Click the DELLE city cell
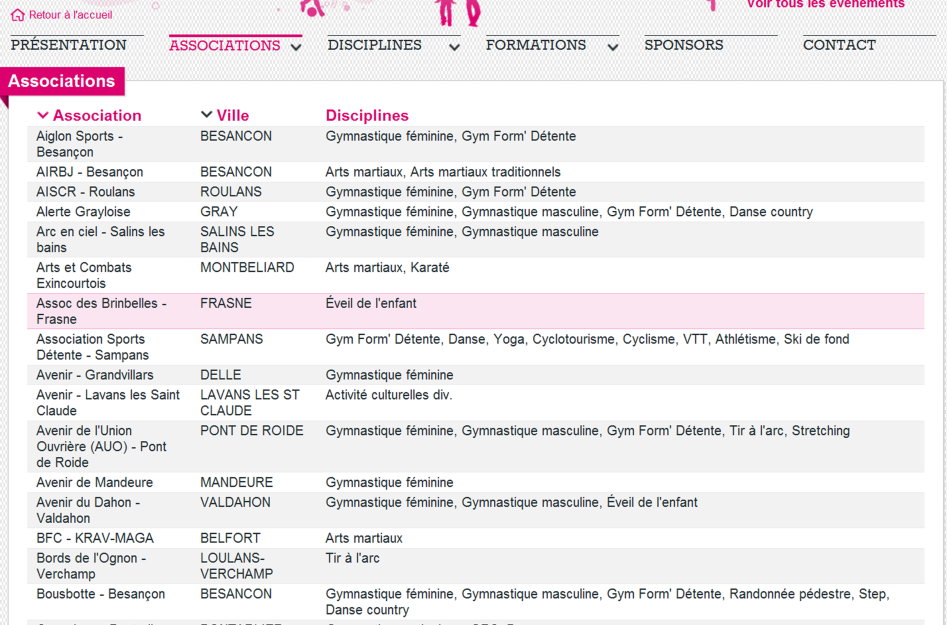The width and height of the screenshot is (947, 625). 220,375
